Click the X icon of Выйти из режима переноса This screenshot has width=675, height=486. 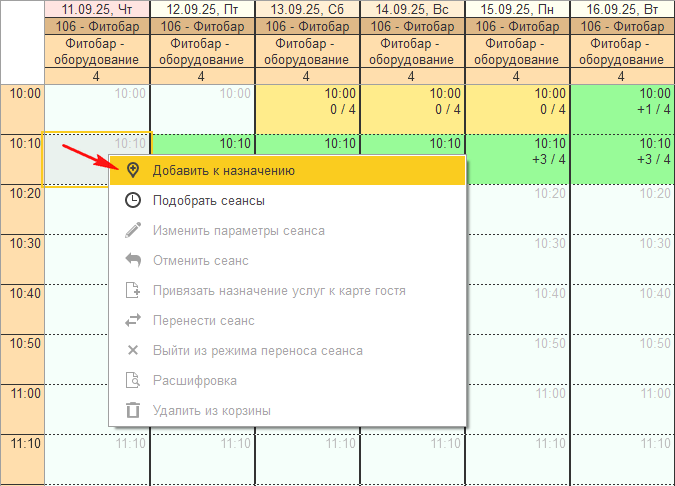pyautogui.click(x=133, y=350)
